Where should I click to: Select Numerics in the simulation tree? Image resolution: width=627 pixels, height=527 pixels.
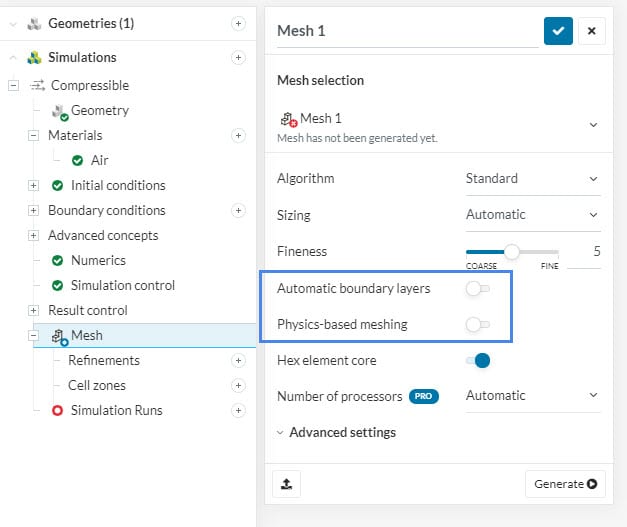98,260
